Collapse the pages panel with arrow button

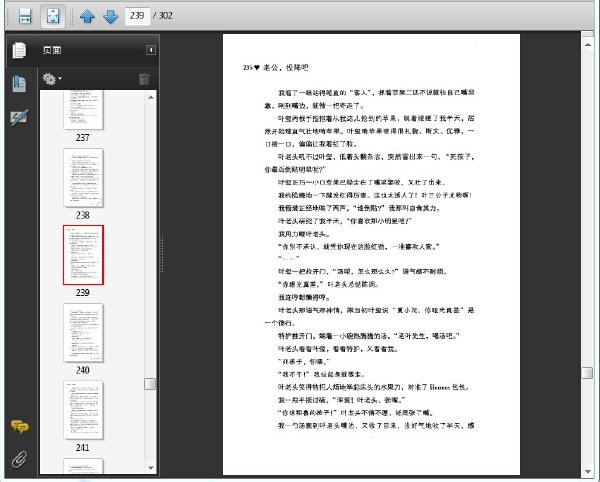point(151,50)
